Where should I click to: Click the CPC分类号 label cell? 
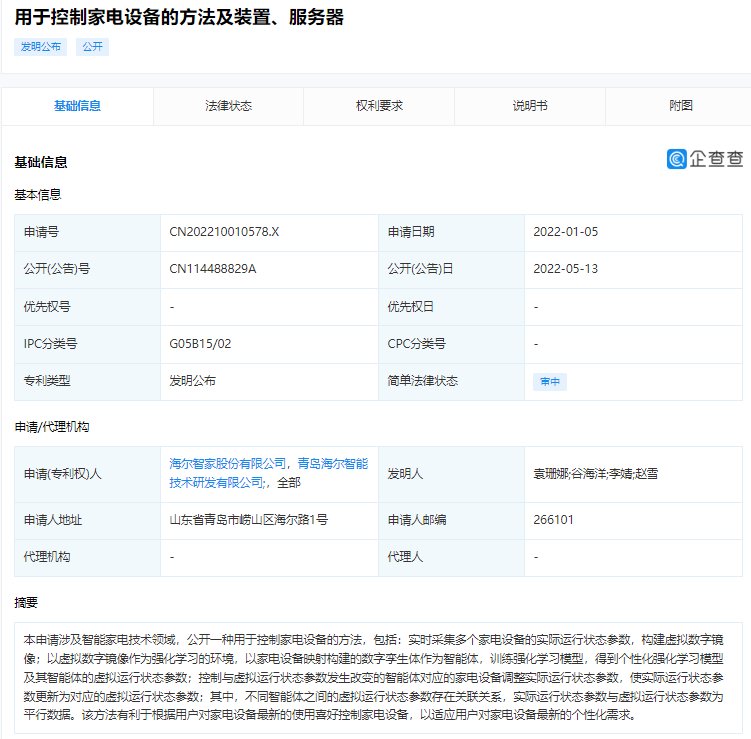(x=452, y=344)
